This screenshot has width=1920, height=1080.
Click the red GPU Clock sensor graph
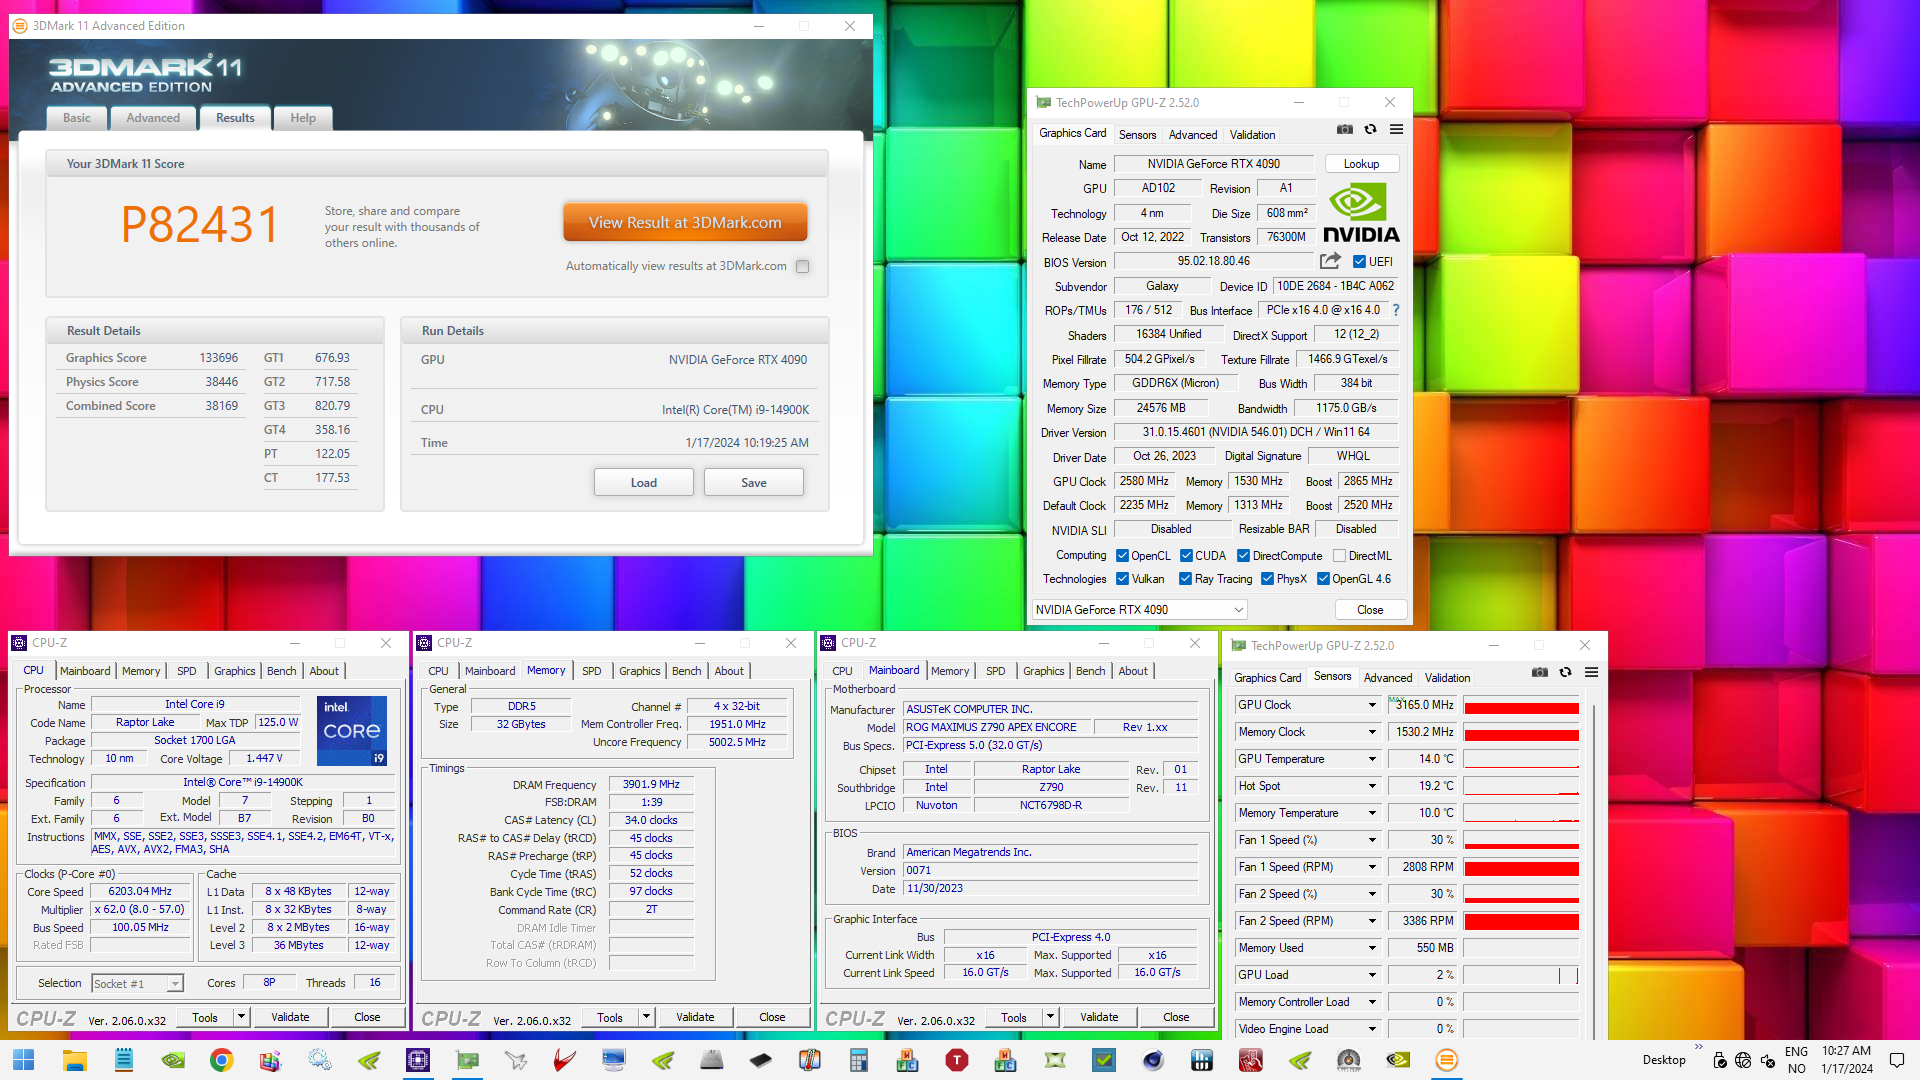[1521, 705]
